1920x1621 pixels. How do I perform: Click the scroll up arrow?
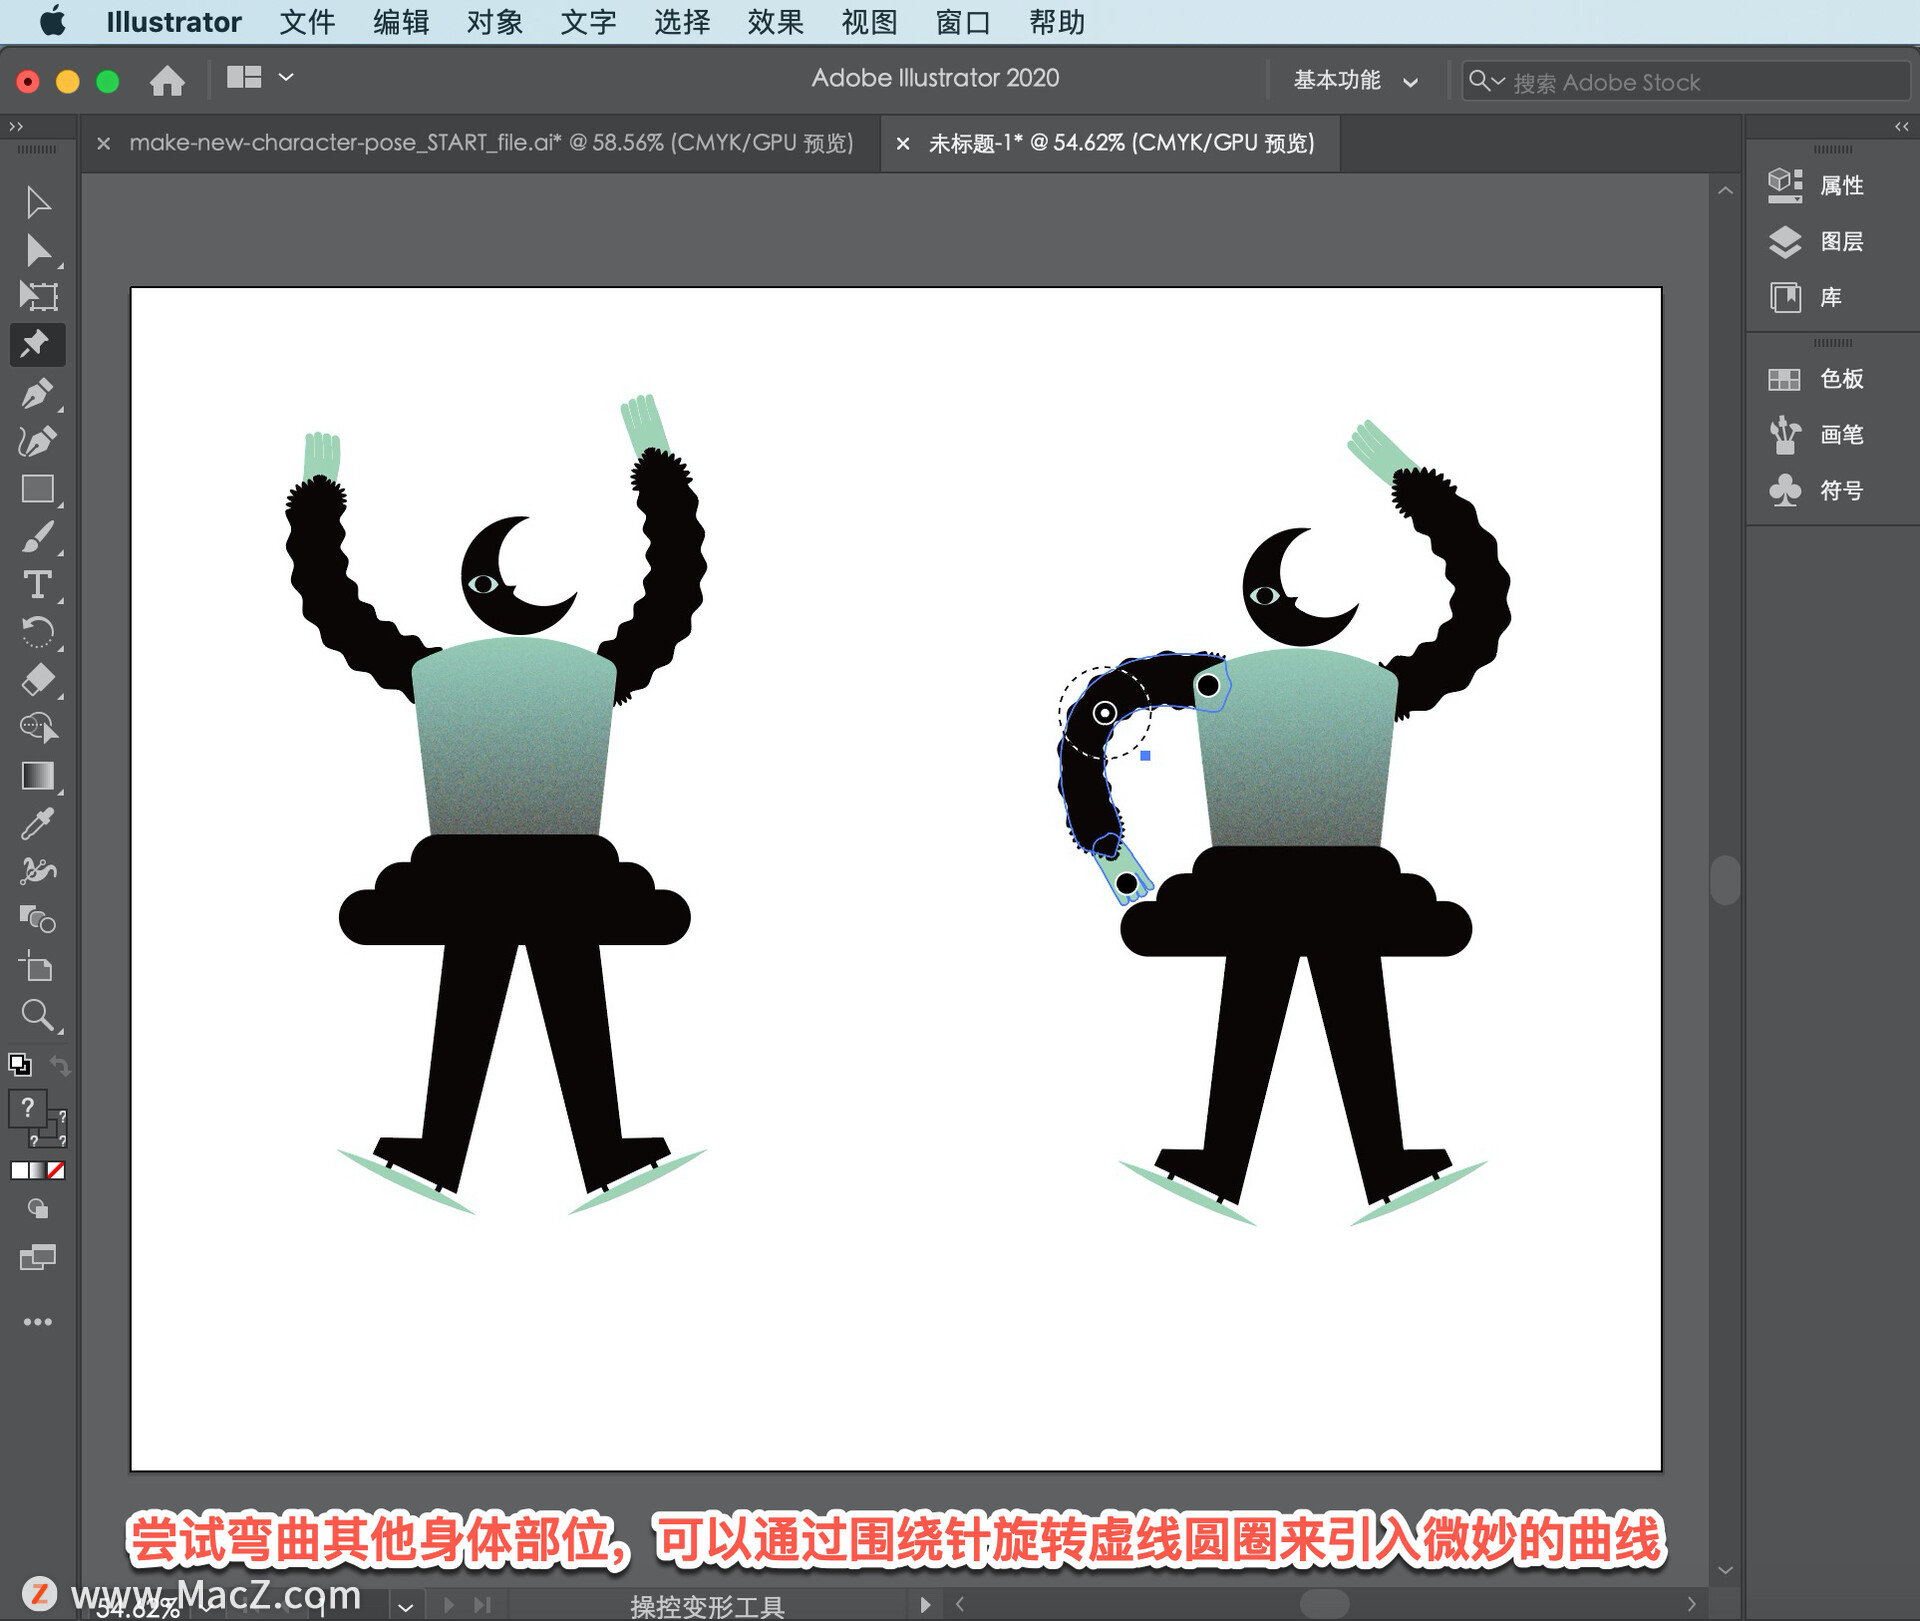coord(1725,190)
